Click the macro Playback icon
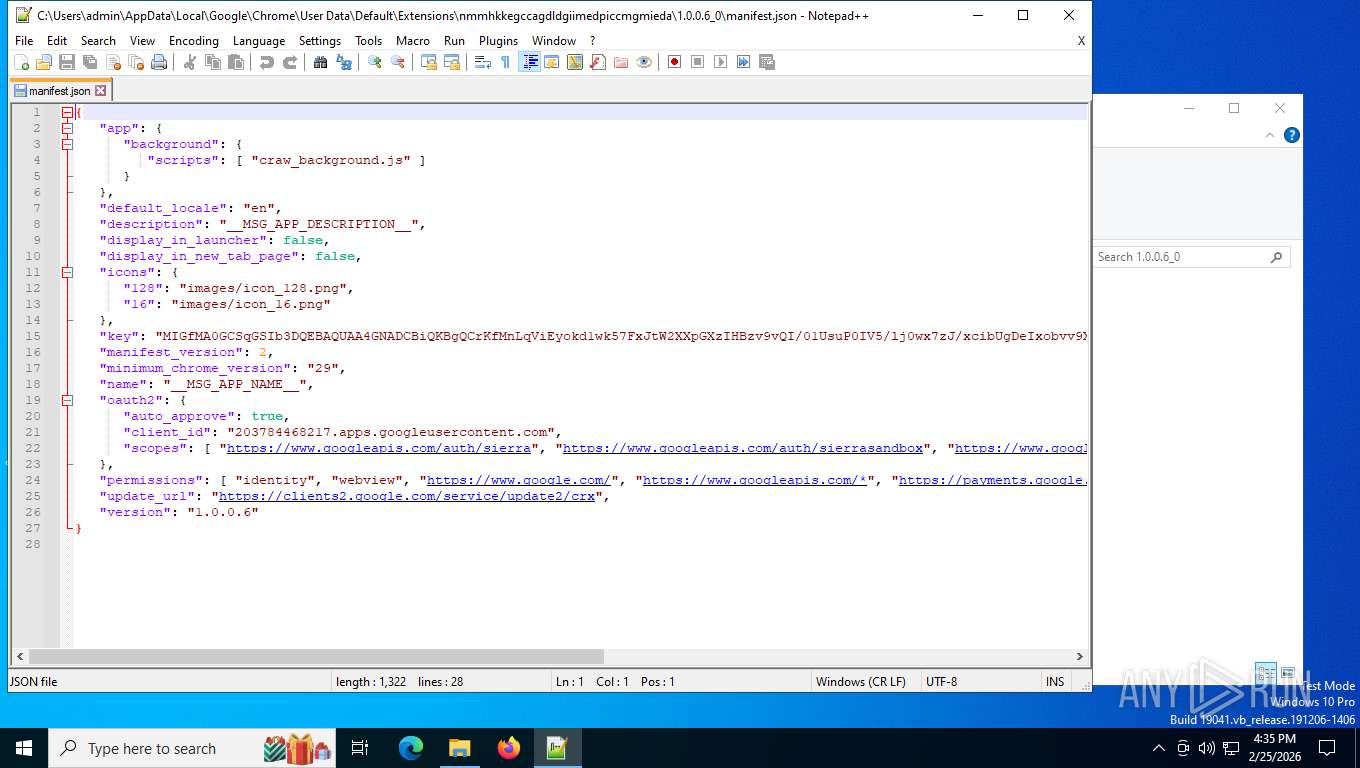The height and width of the screenshot is (768, 1360). 720,62
